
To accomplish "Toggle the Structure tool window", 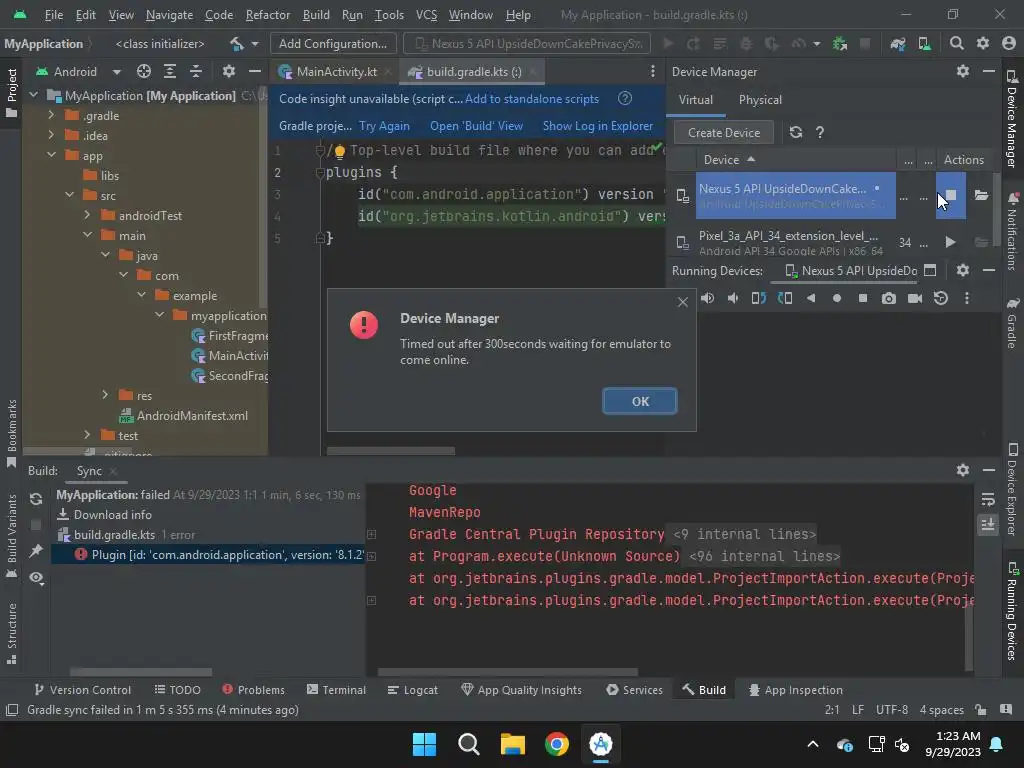I will tap(12, 633).
